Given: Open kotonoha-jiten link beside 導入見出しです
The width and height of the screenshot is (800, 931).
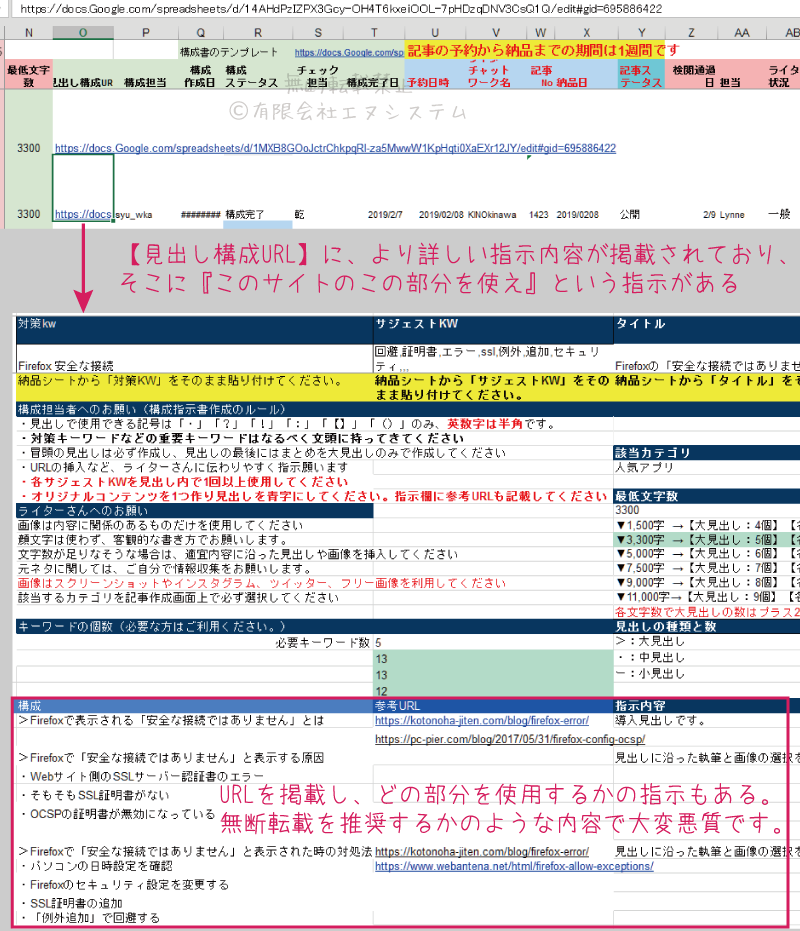Looking at the screenshot, I should (482, 720).
